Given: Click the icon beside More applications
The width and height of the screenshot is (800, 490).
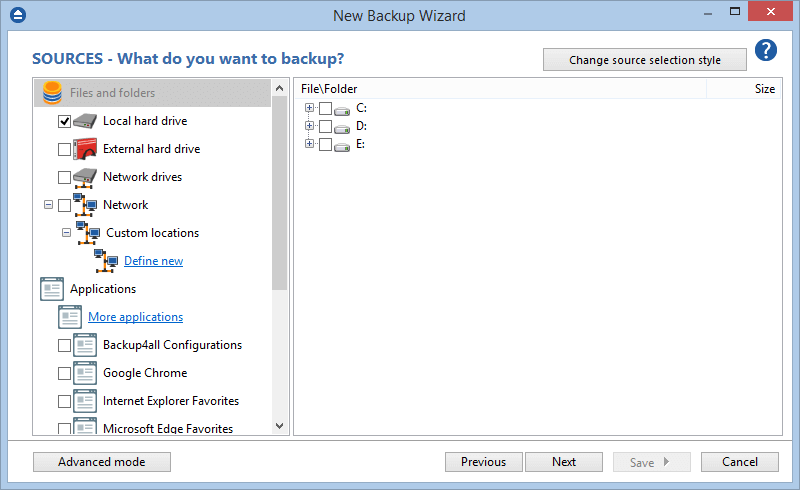Looking at the screenshot, I should pyautogui.click(x=70, y=317).
